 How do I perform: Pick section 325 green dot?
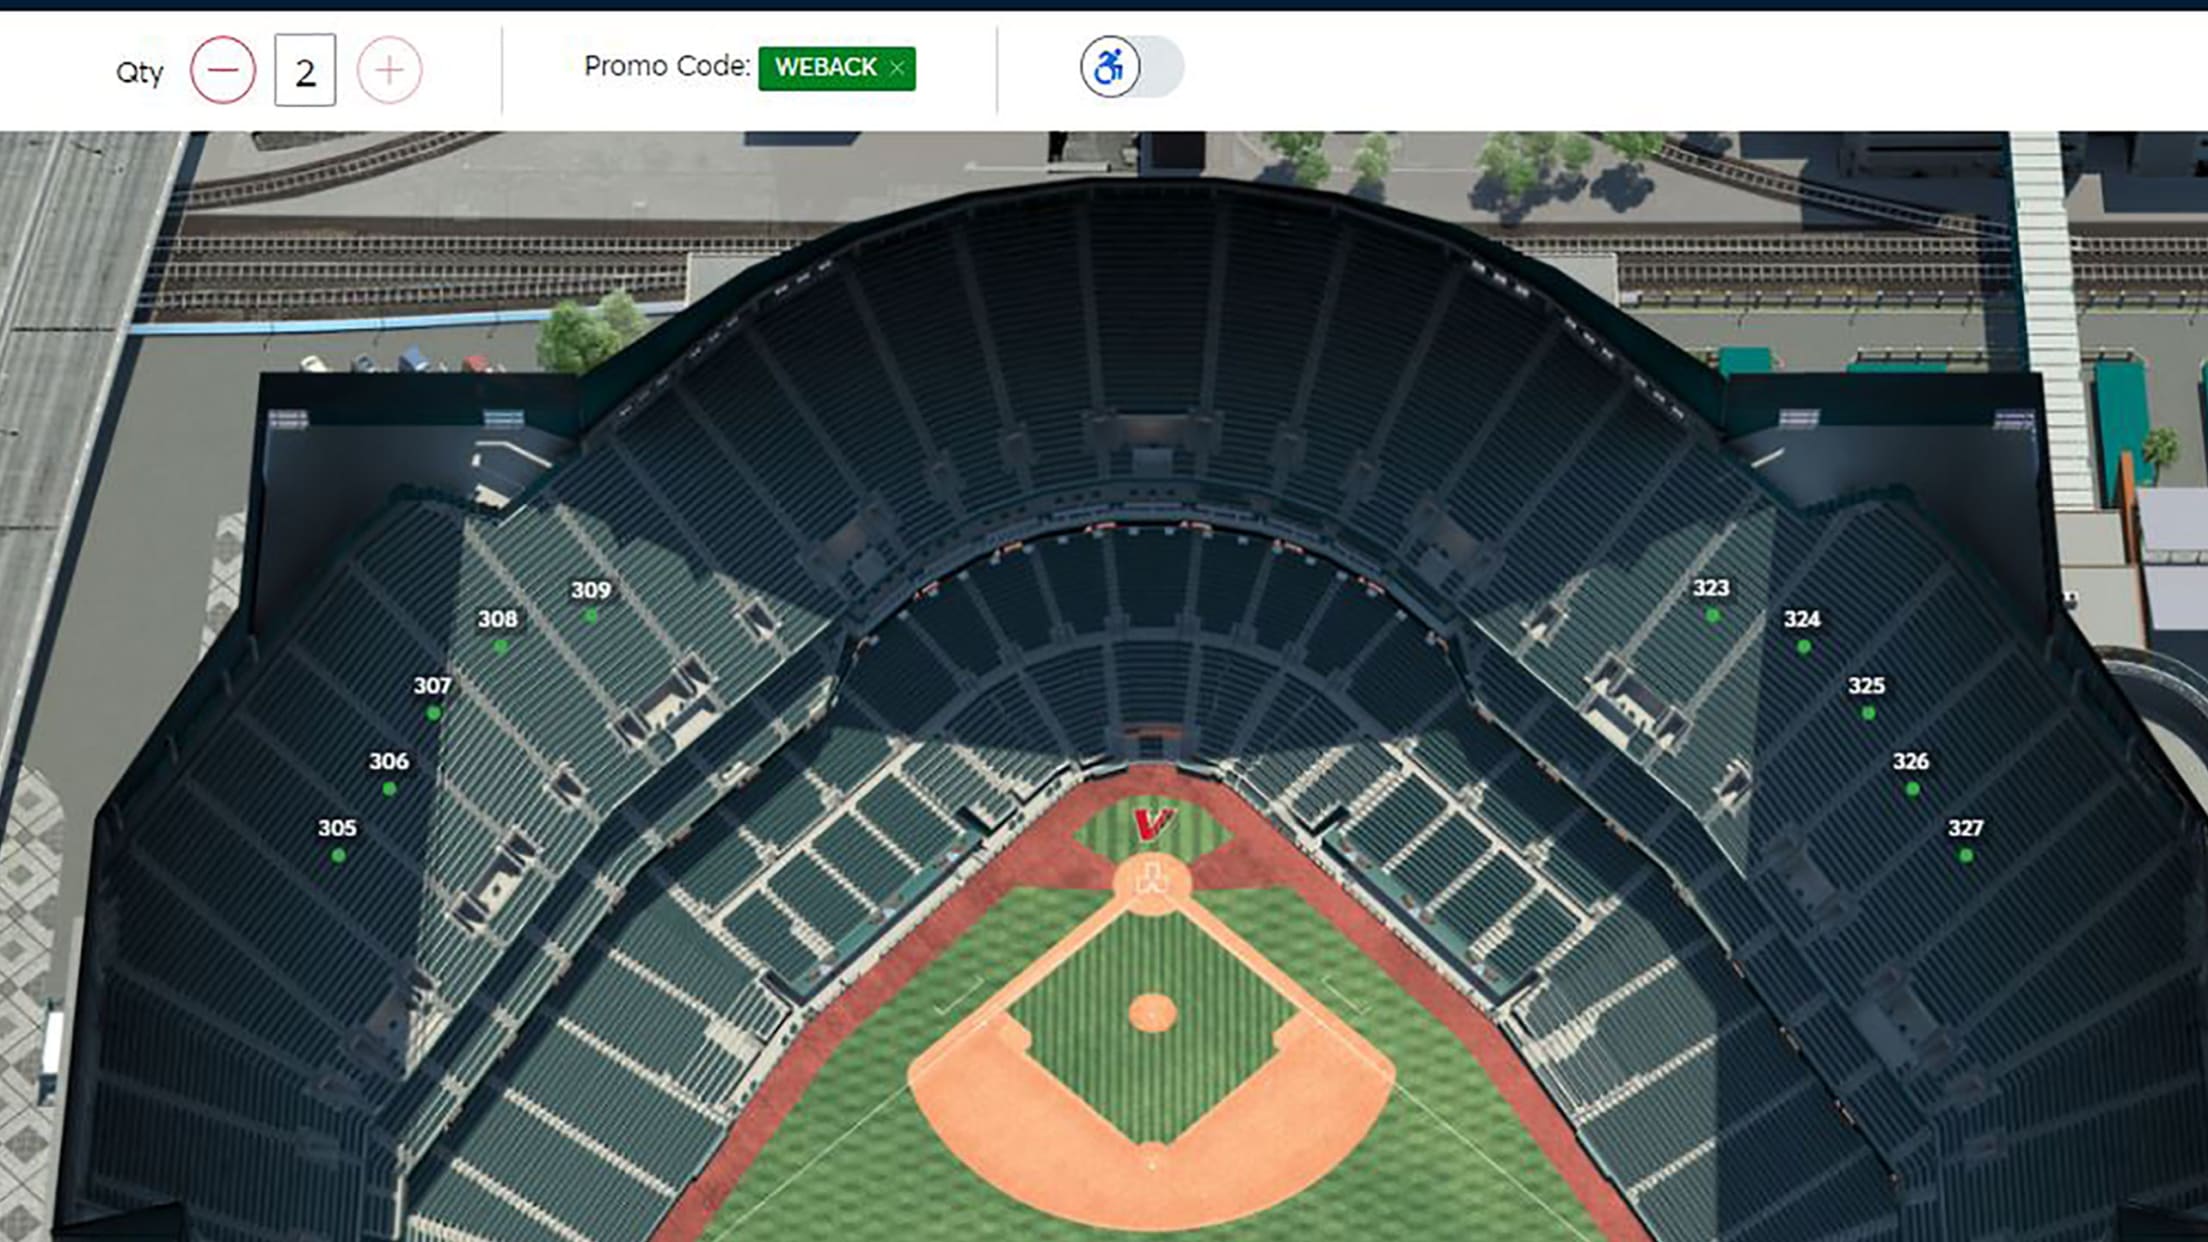pyautogui.click(x=1868, y=713)
